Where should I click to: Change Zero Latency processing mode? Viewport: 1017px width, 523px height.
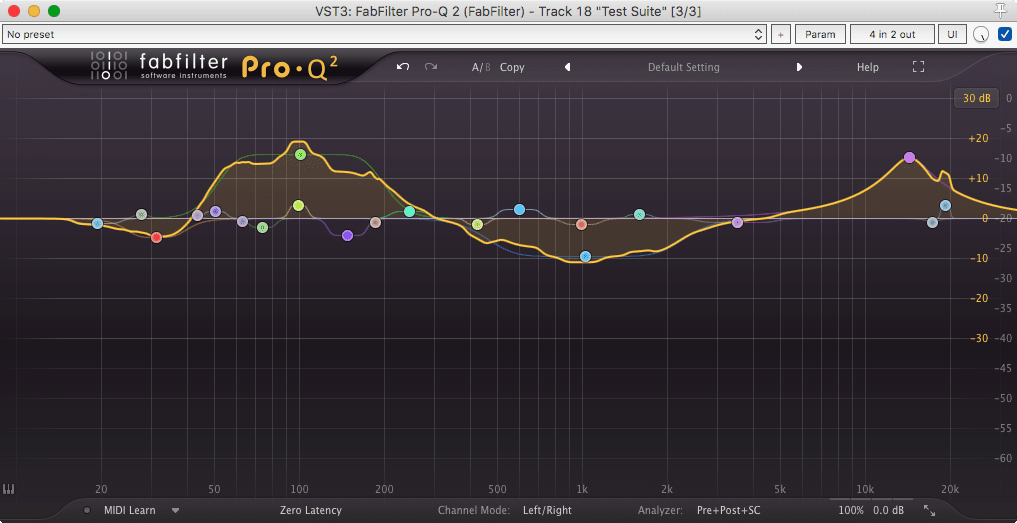pyautogui.click(x=311, y=510)
